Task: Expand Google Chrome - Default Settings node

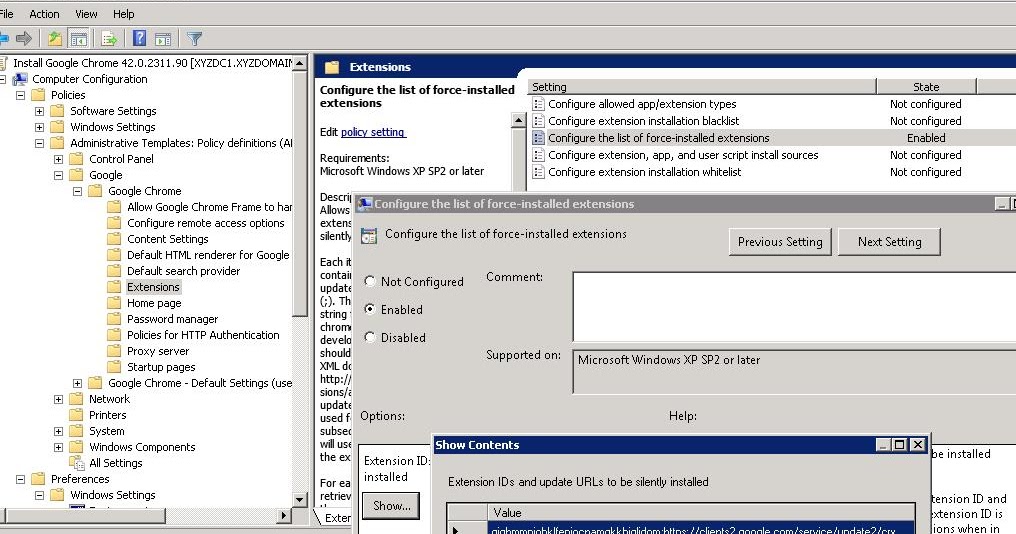Action: point(77,383)
